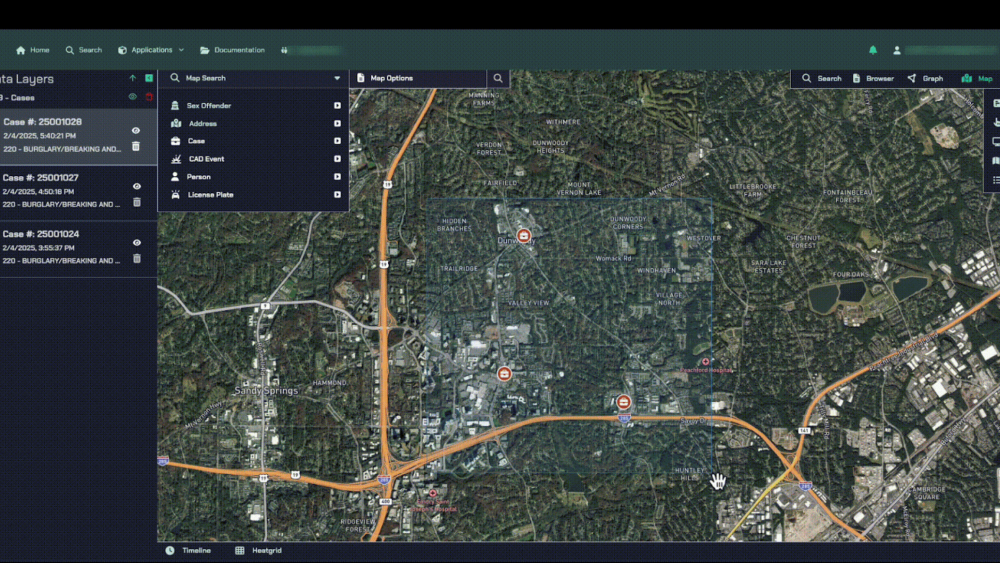
Task: Collapse the Data Layers panel with green icon
Action: click(149, 78)
